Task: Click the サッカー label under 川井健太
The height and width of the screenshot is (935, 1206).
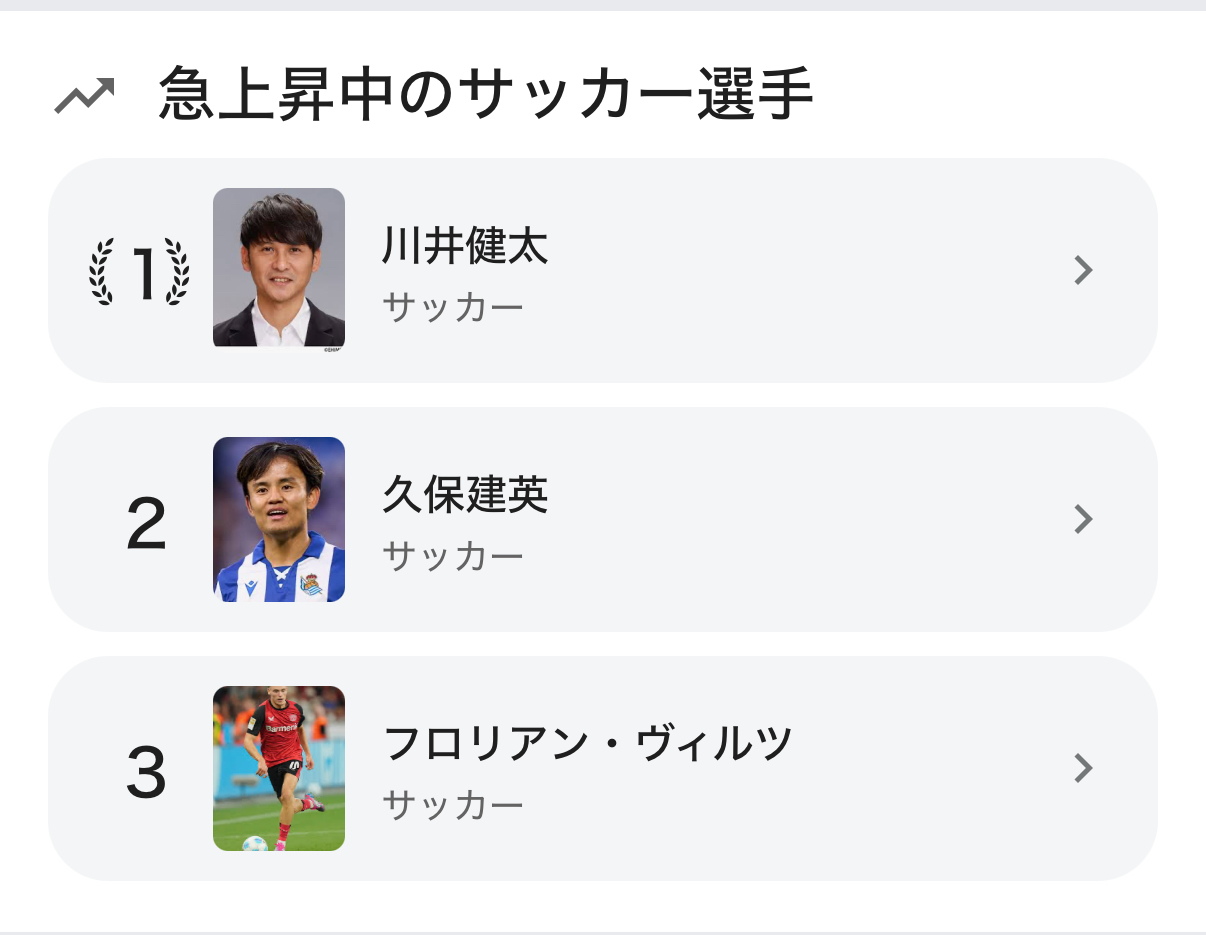Action: click(x=453, y=307)
